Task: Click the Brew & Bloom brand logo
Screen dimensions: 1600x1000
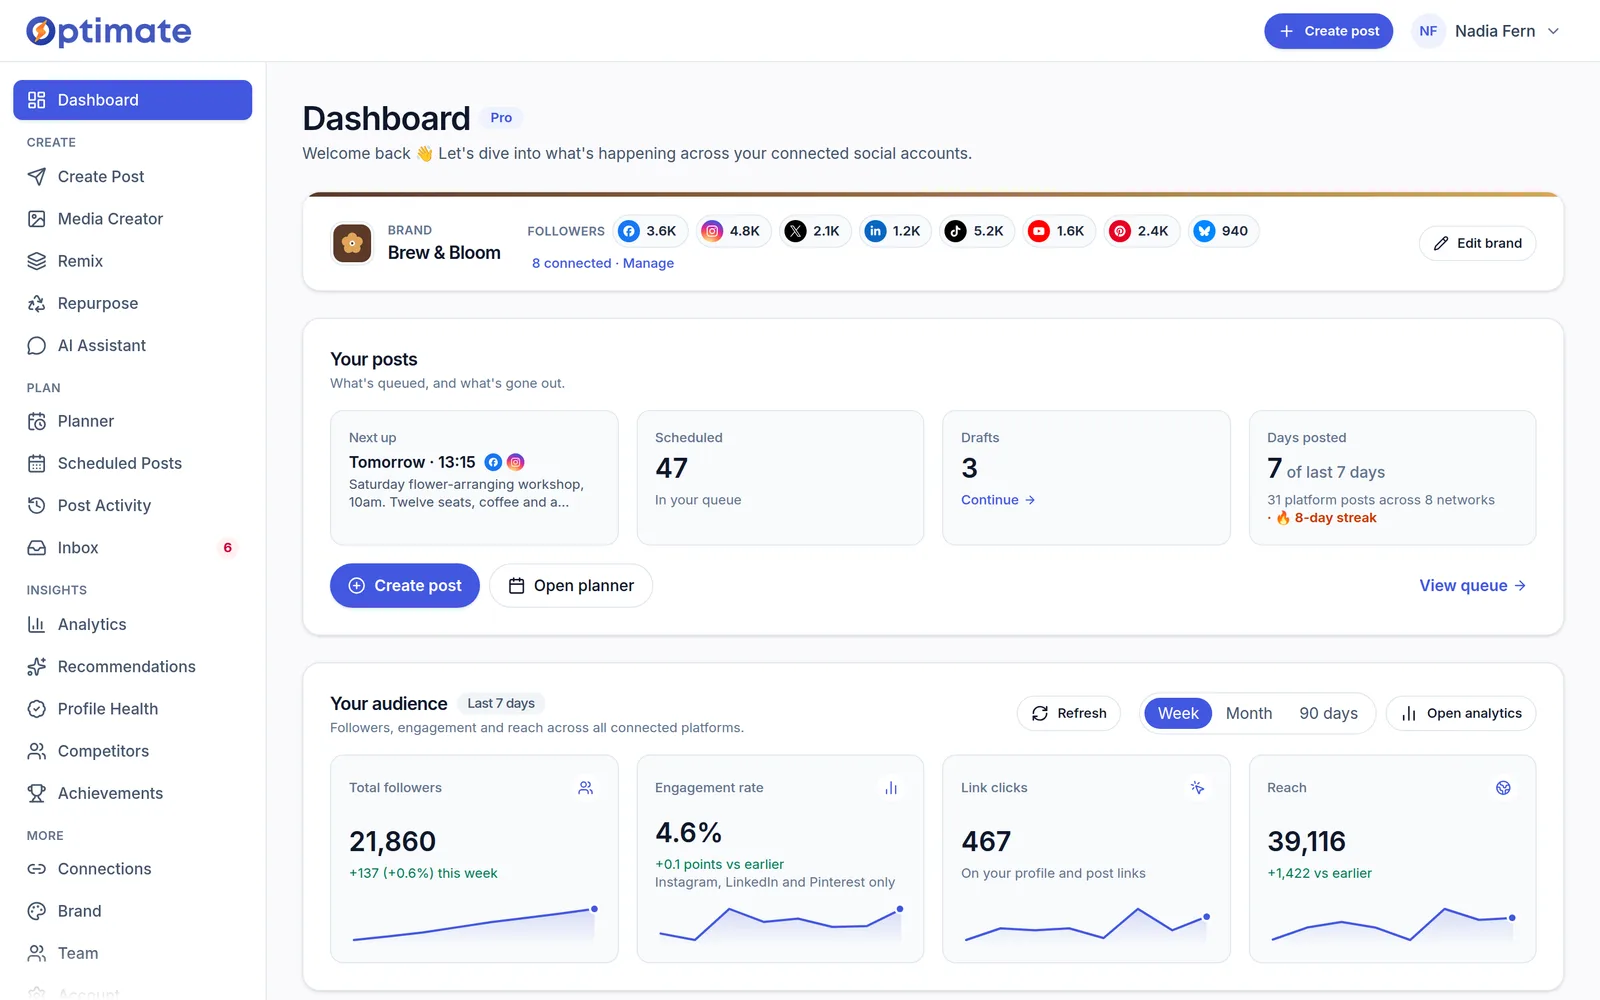Action: 352,243
